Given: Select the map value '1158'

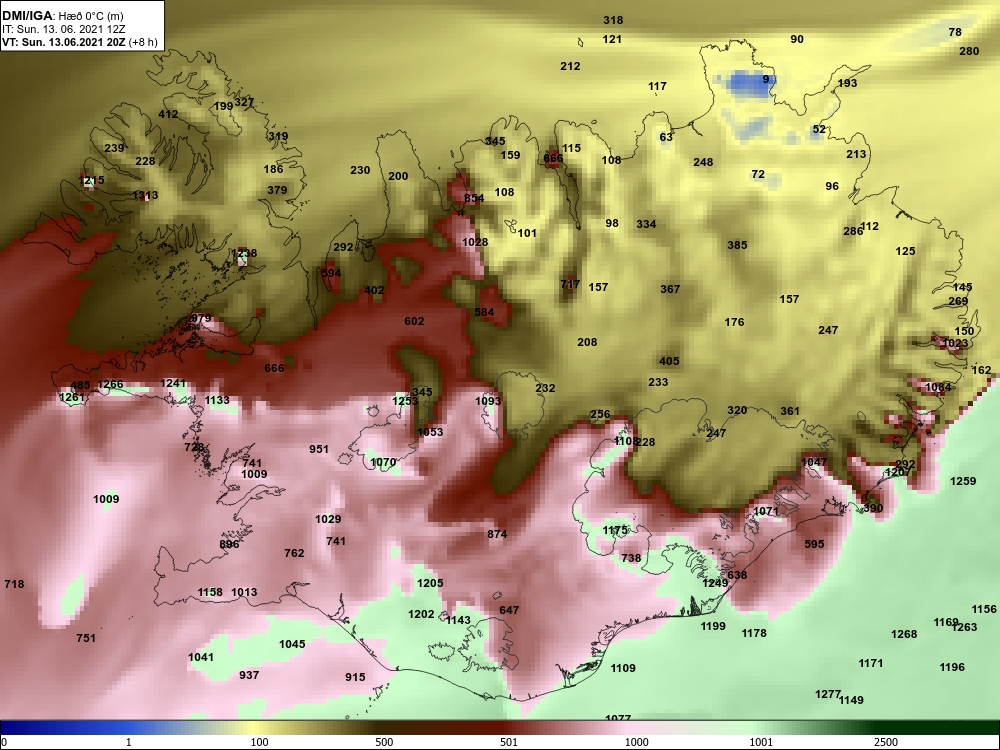Looking at the screenshot, I should click(x=210, y=592).
